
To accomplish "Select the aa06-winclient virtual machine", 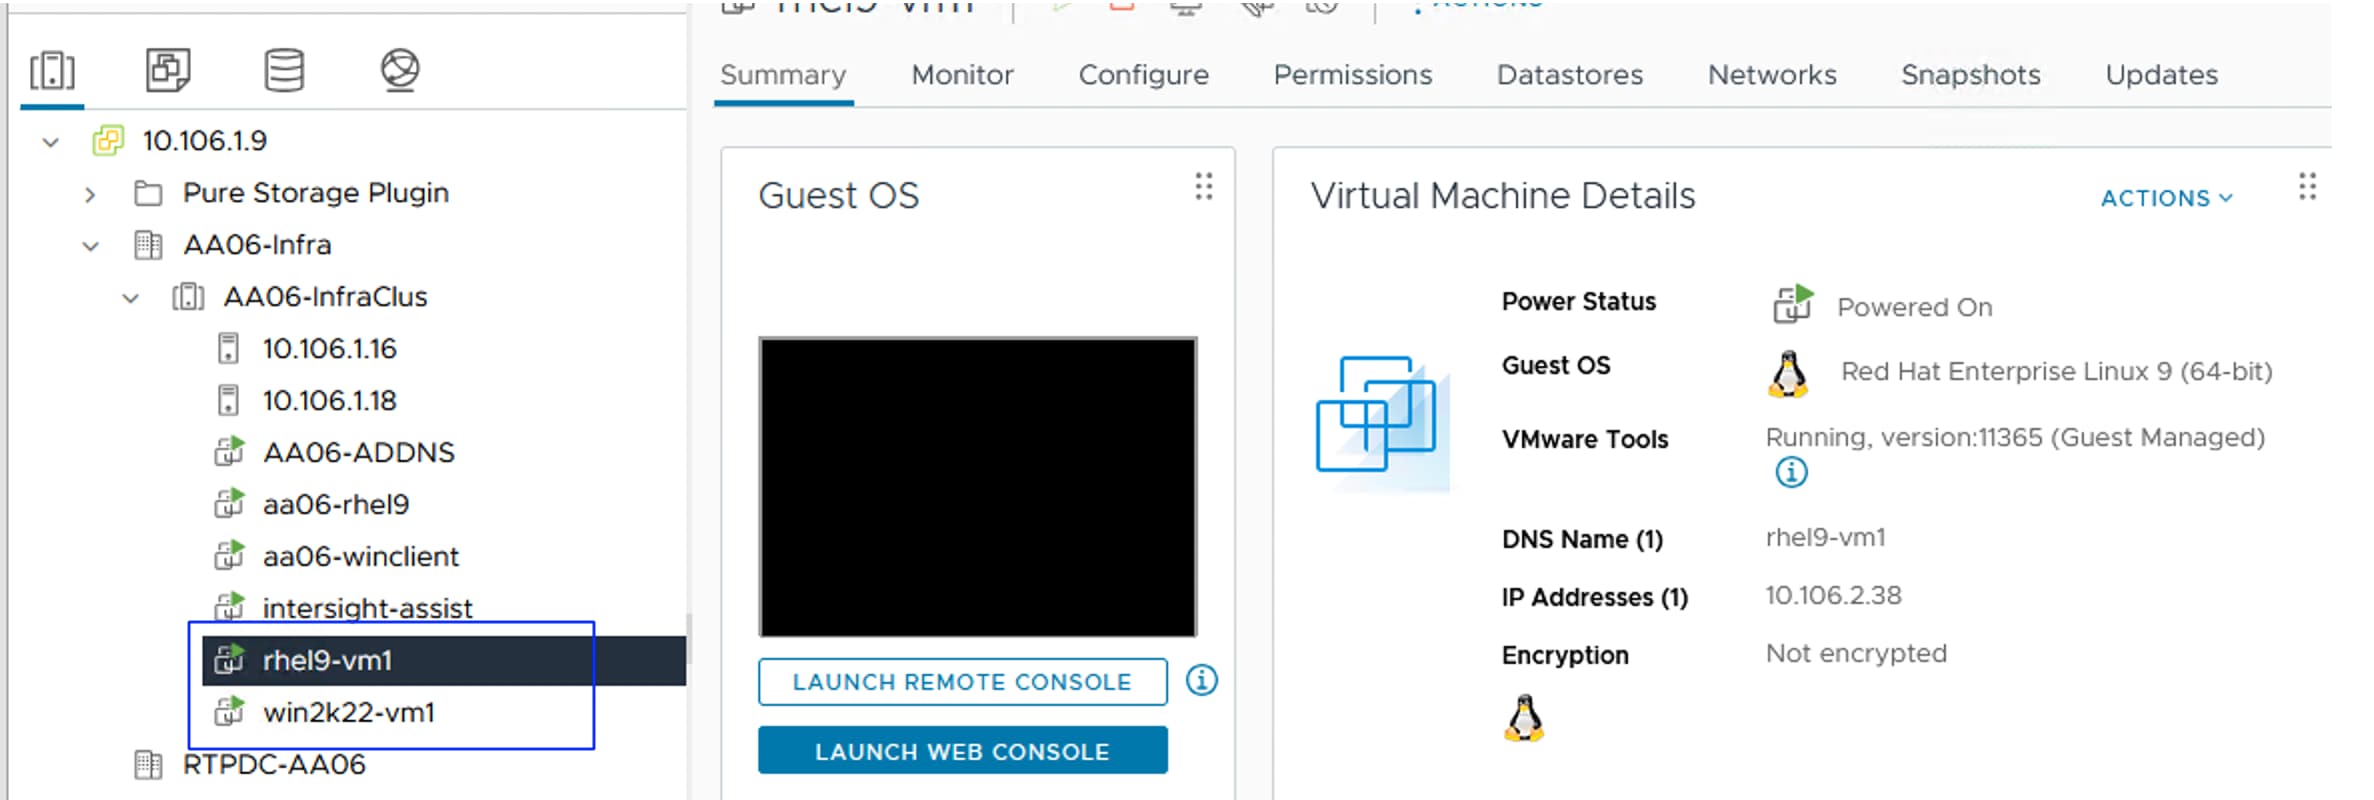I will (361, 557).
